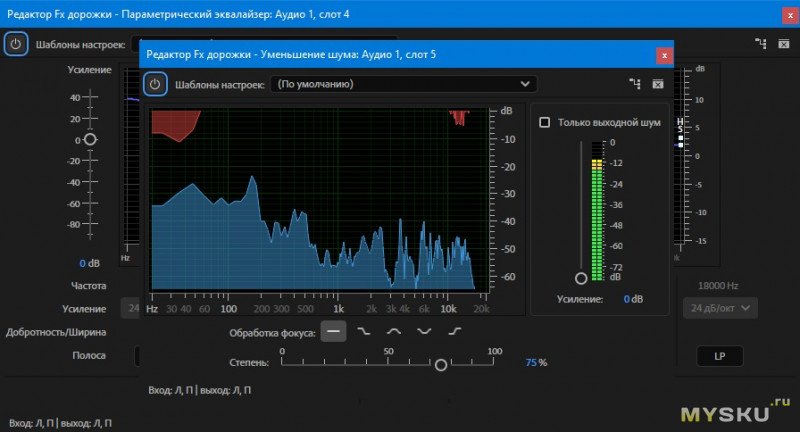This screenshot has height=432, width=800.
Task: Select mid-frequency notch focus shape icon
Action: tap(424, 331)
